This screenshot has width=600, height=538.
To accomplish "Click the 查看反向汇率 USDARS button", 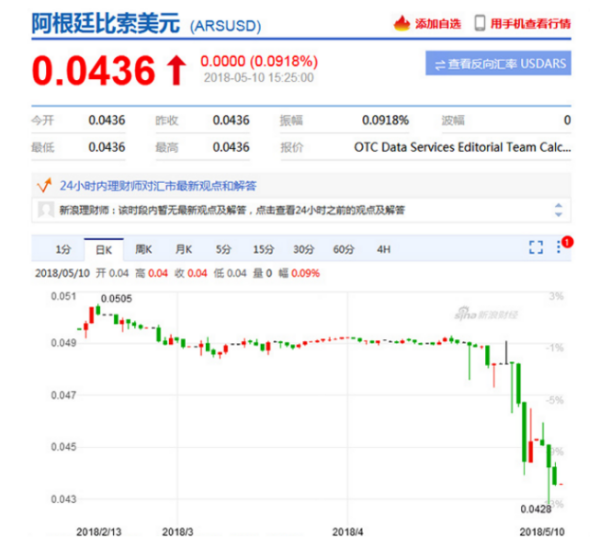I will 498,65.
